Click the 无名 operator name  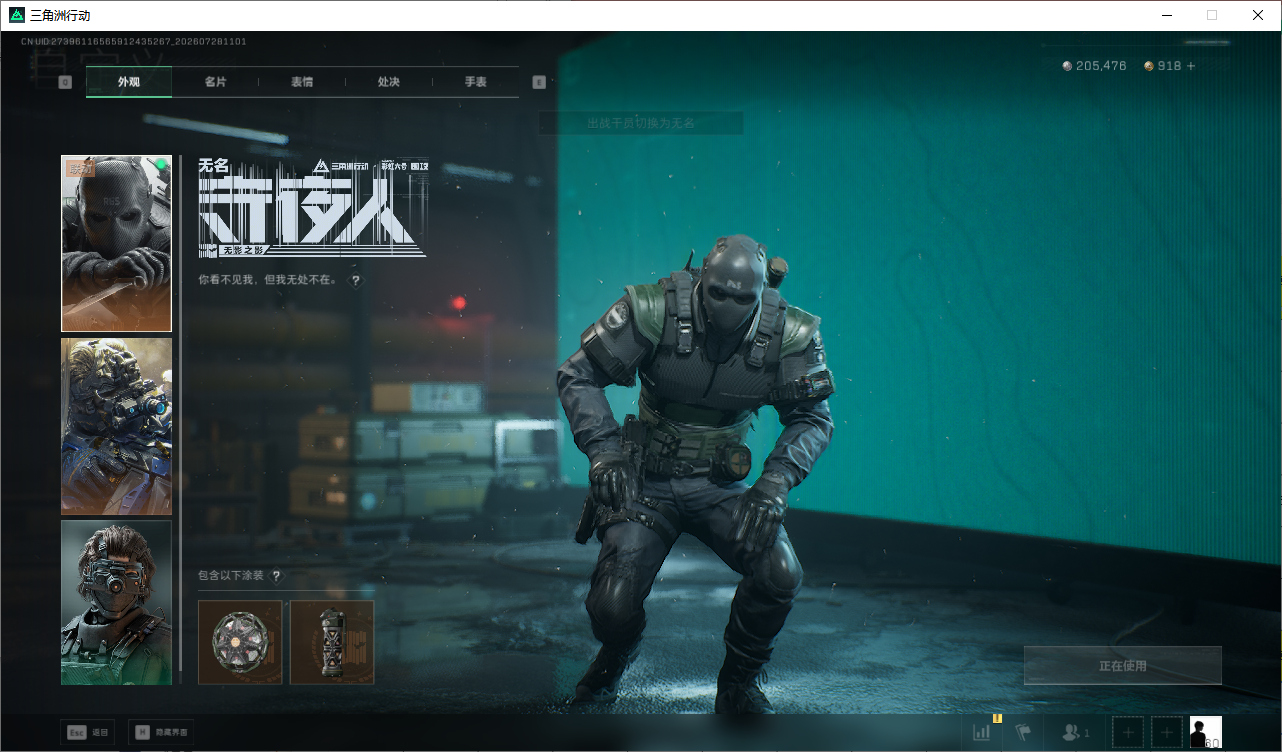pos(213,165)
